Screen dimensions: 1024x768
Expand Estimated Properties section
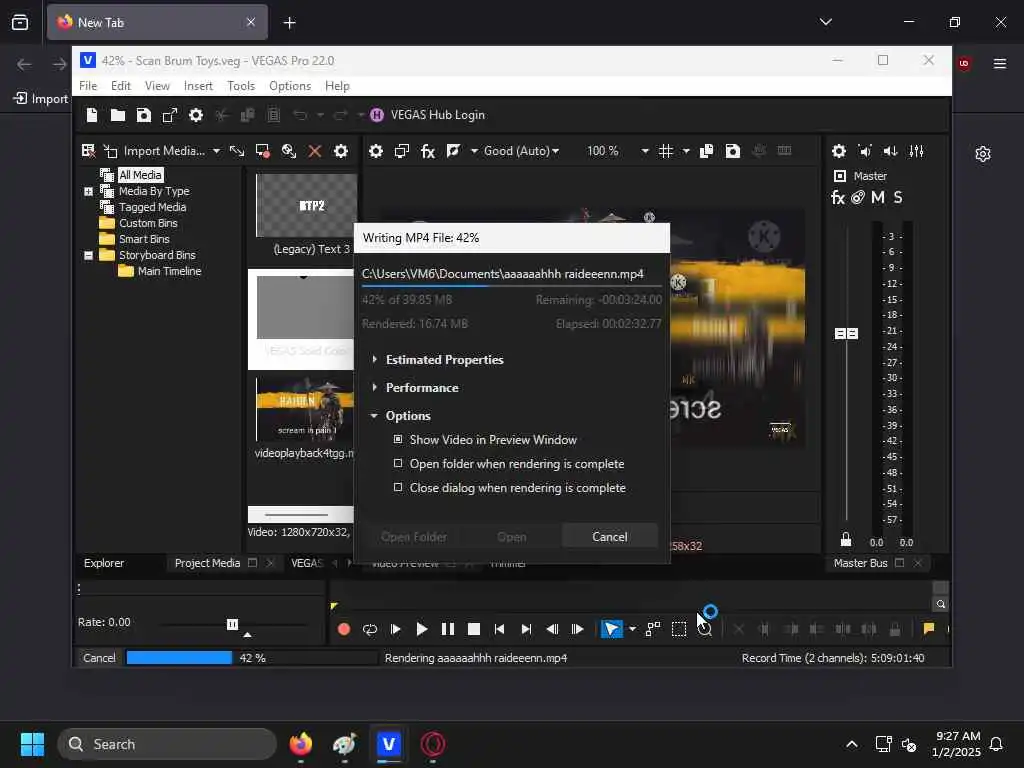(374, 359)
